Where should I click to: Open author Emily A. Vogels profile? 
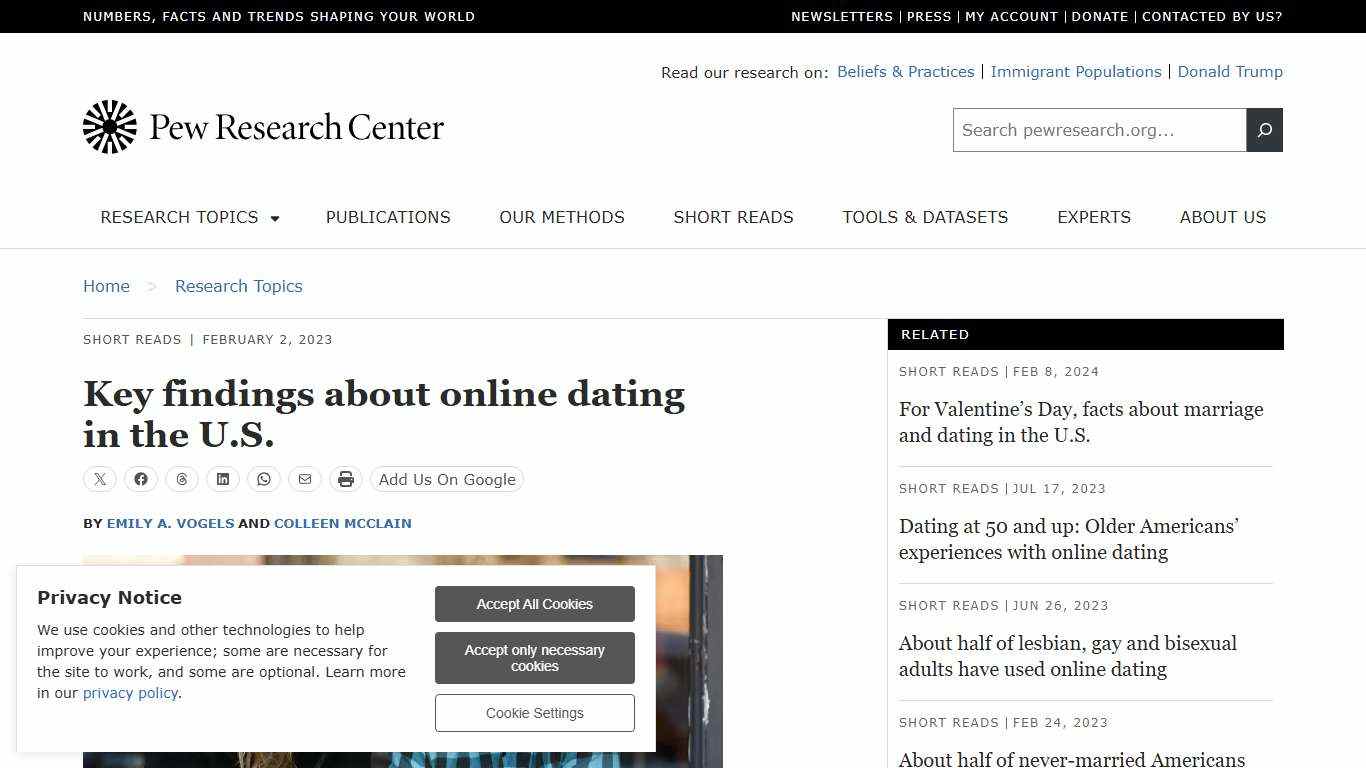pos(170,523)
